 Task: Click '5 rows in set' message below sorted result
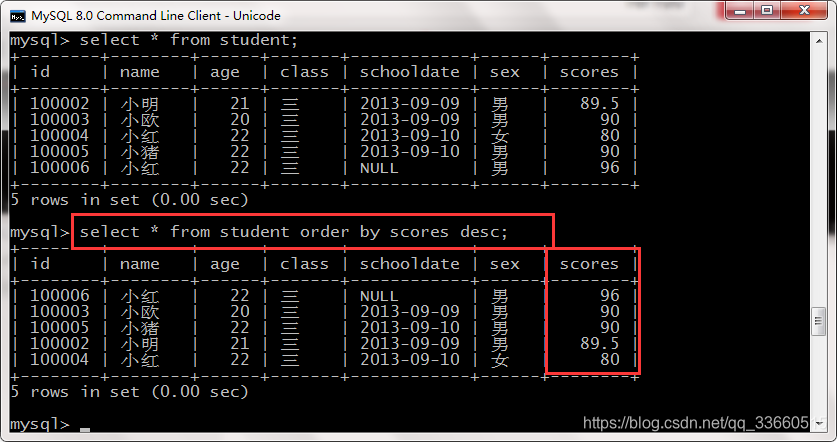(x=129, y=392)
